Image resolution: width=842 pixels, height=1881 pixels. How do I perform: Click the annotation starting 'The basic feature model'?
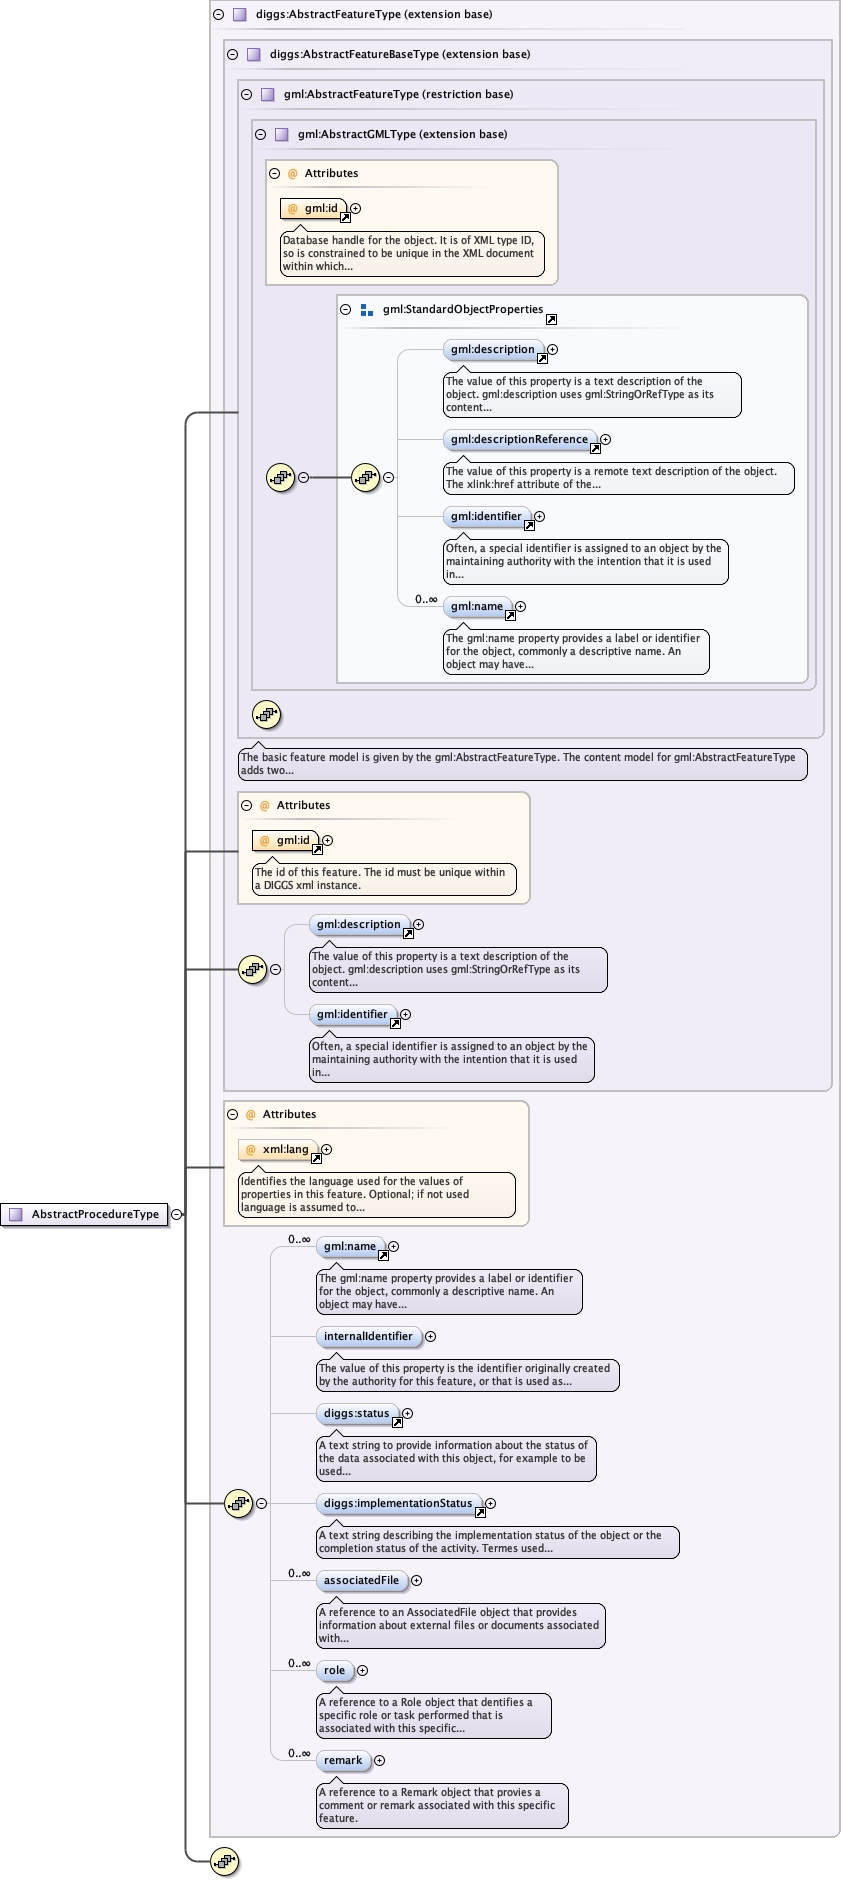click(x=522, y=764)
